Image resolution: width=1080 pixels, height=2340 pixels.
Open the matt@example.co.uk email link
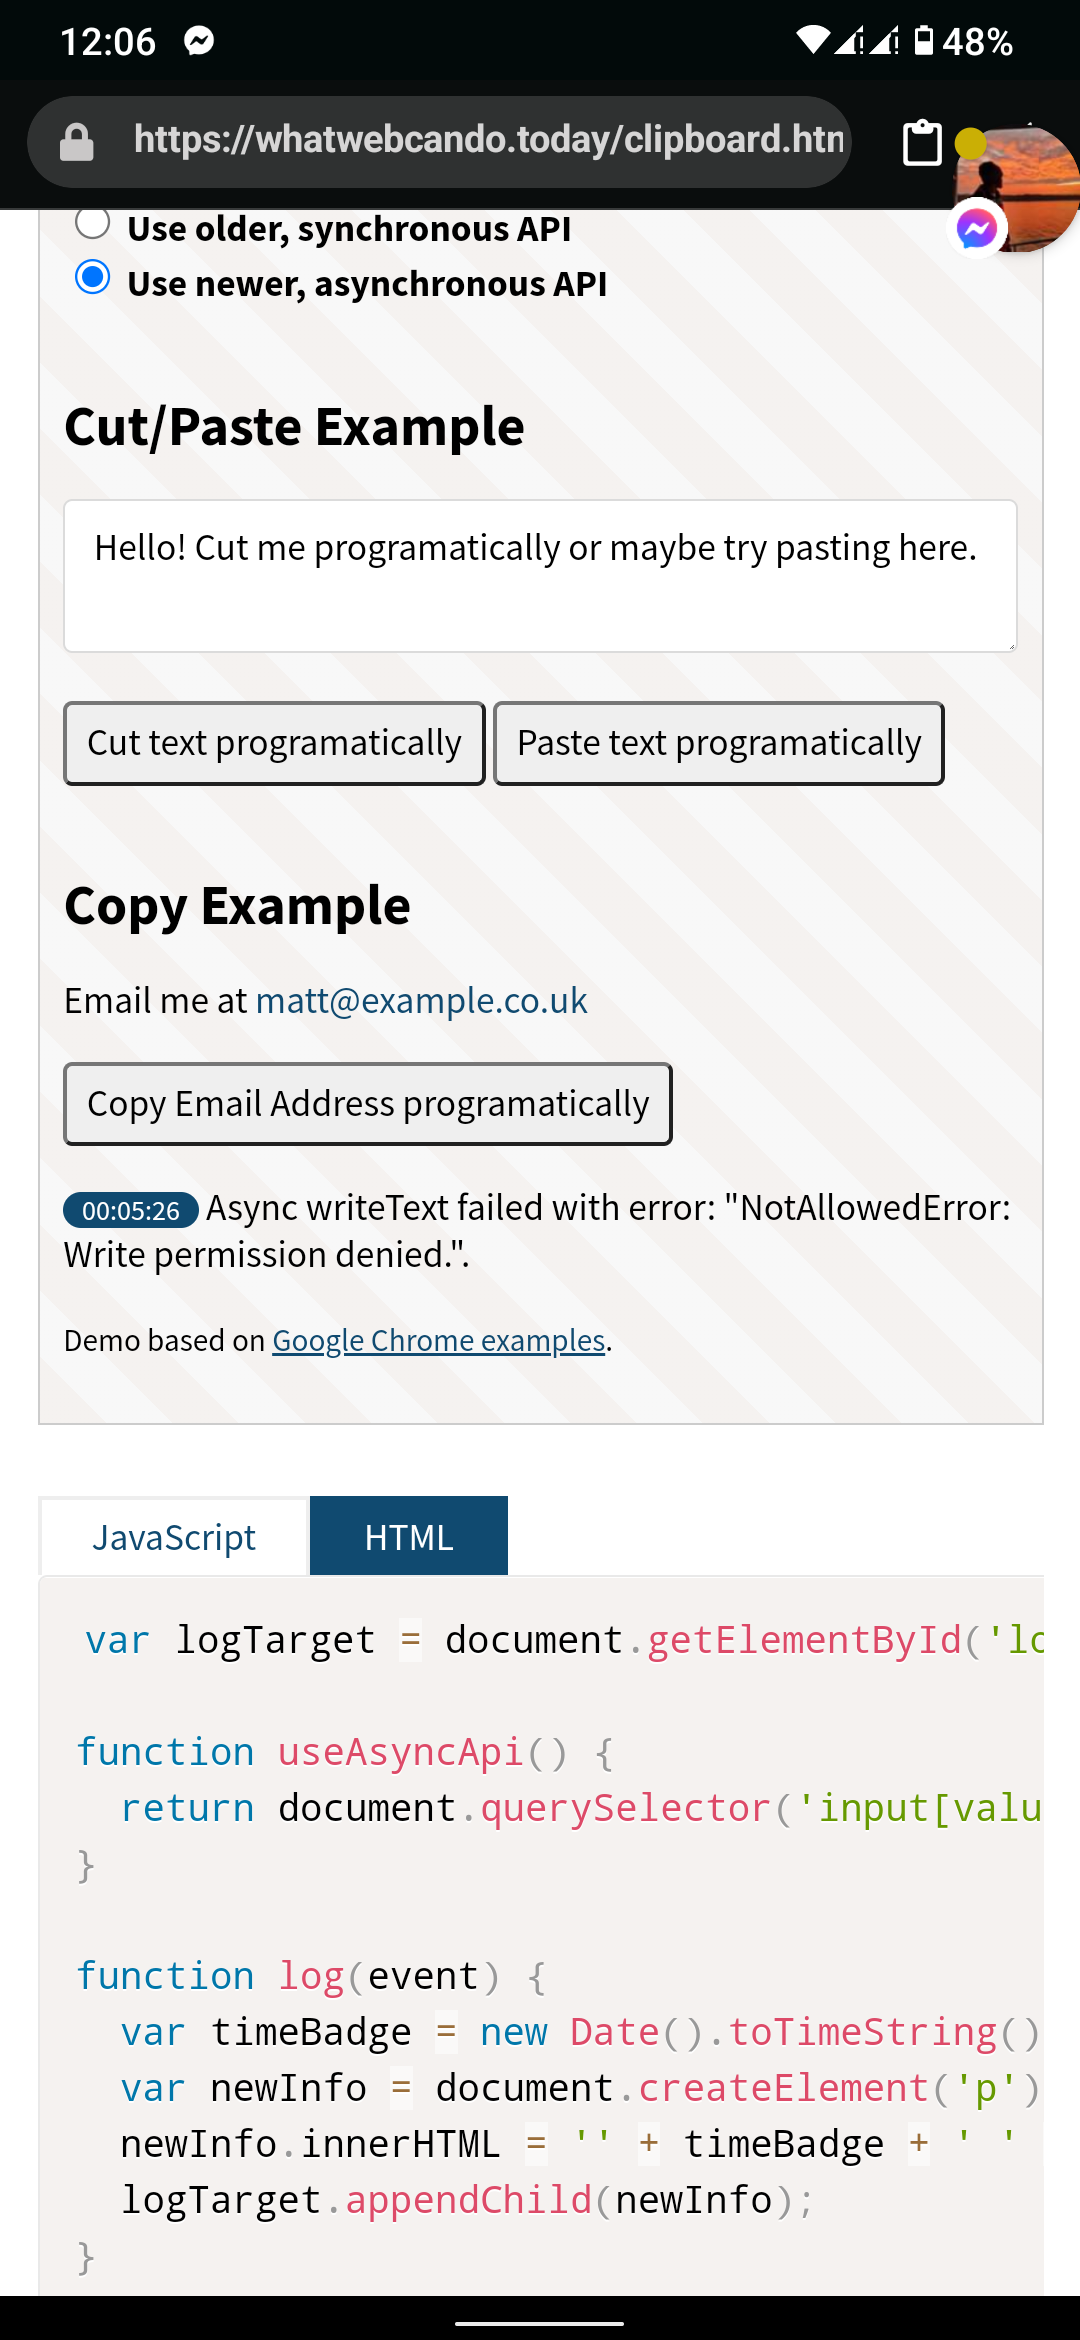pyautogui.click(x=421, y=1001)
